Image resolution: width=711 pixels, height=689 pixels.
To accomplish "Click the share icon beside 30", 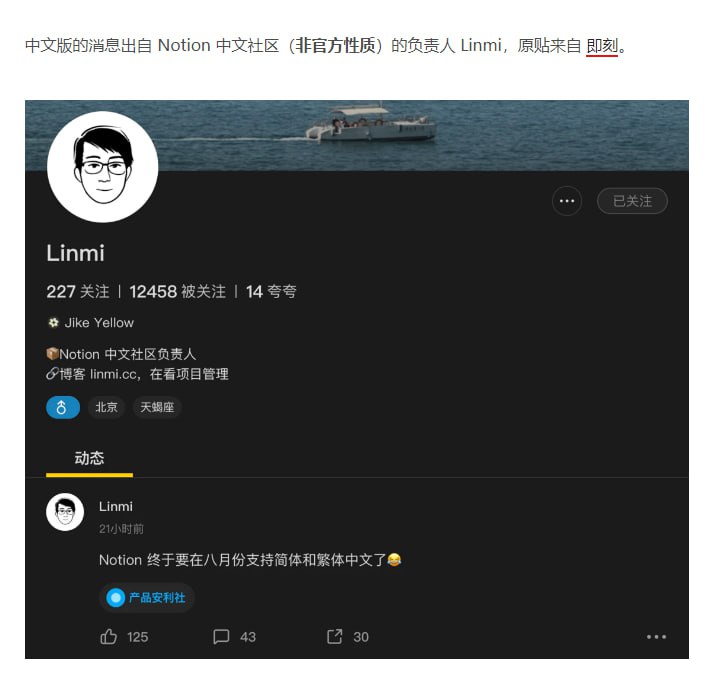I will [x=335, y=636].
